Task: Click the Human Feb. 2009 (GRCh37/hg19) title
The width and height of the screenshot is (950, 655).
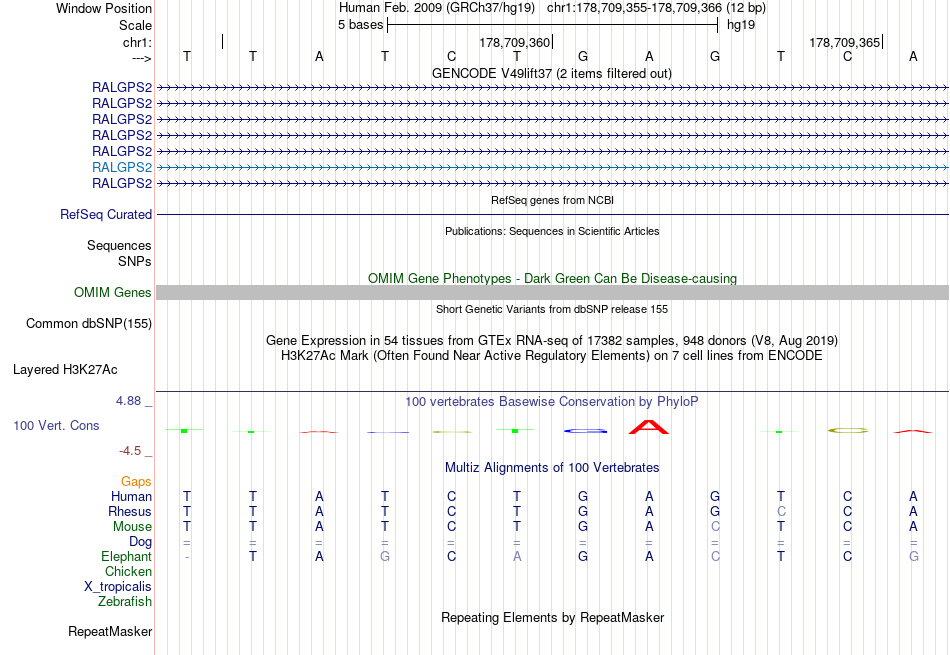Action: [x=437, y=8]
